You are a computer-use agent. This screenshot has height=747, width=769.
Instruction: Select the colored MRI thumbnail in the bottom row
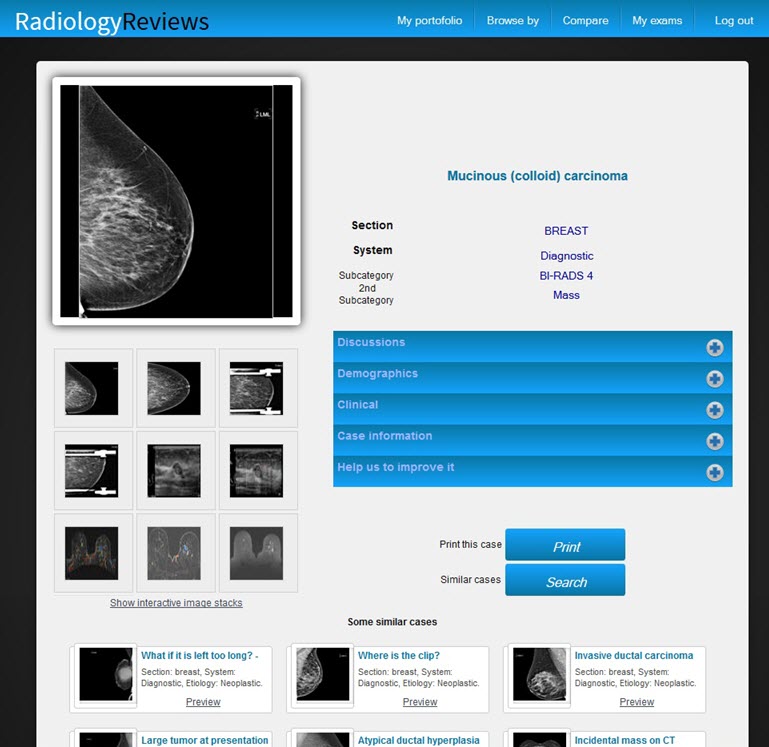coord(92,553)
